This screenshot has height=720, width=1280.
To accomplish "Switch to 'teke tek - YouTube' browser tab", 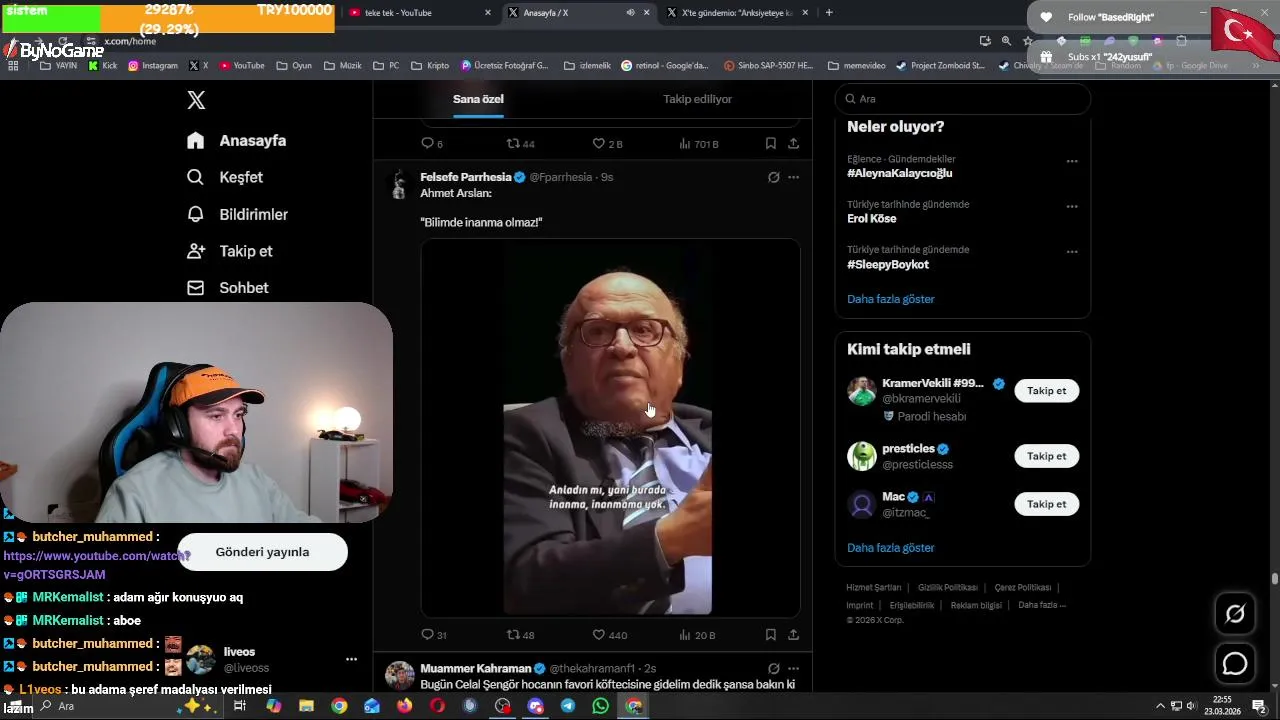I will (x=420, y=13).
